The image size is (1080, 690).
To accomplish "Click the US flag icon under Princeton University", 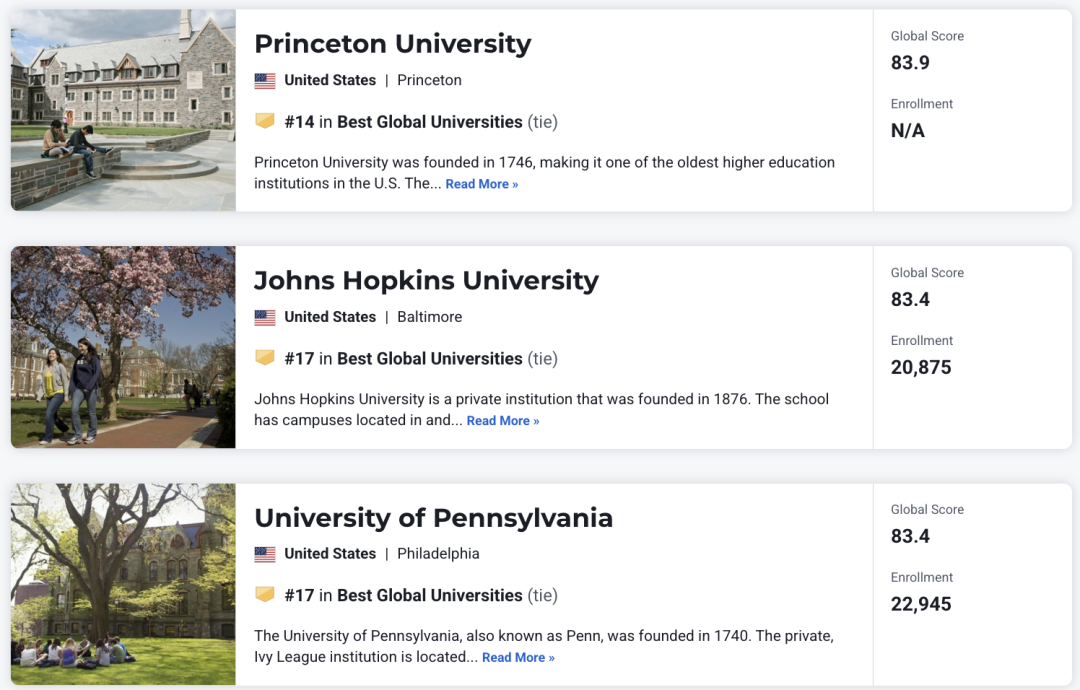I will coord(264,81).
